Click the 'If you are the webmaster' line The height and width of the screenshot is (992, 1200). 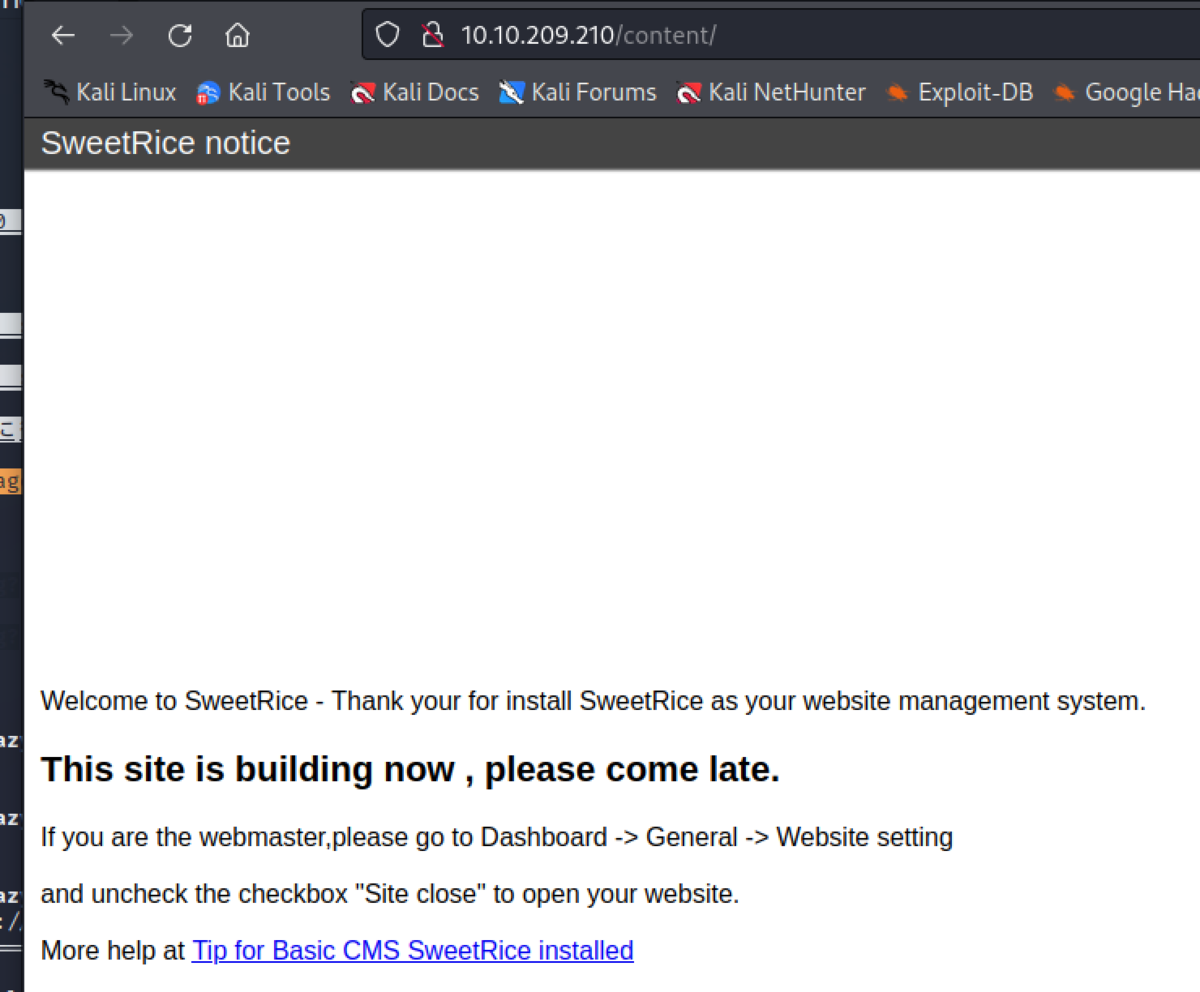[497, 837]
